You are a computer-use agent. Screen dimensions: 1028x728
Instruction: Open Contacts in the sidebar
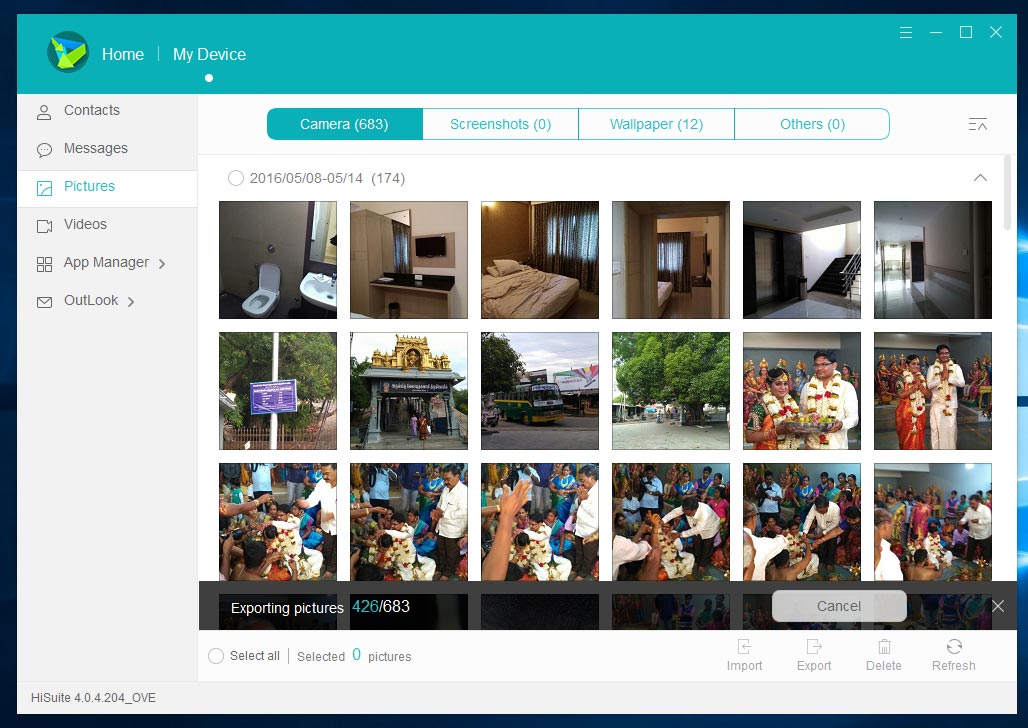click(91, 111)
